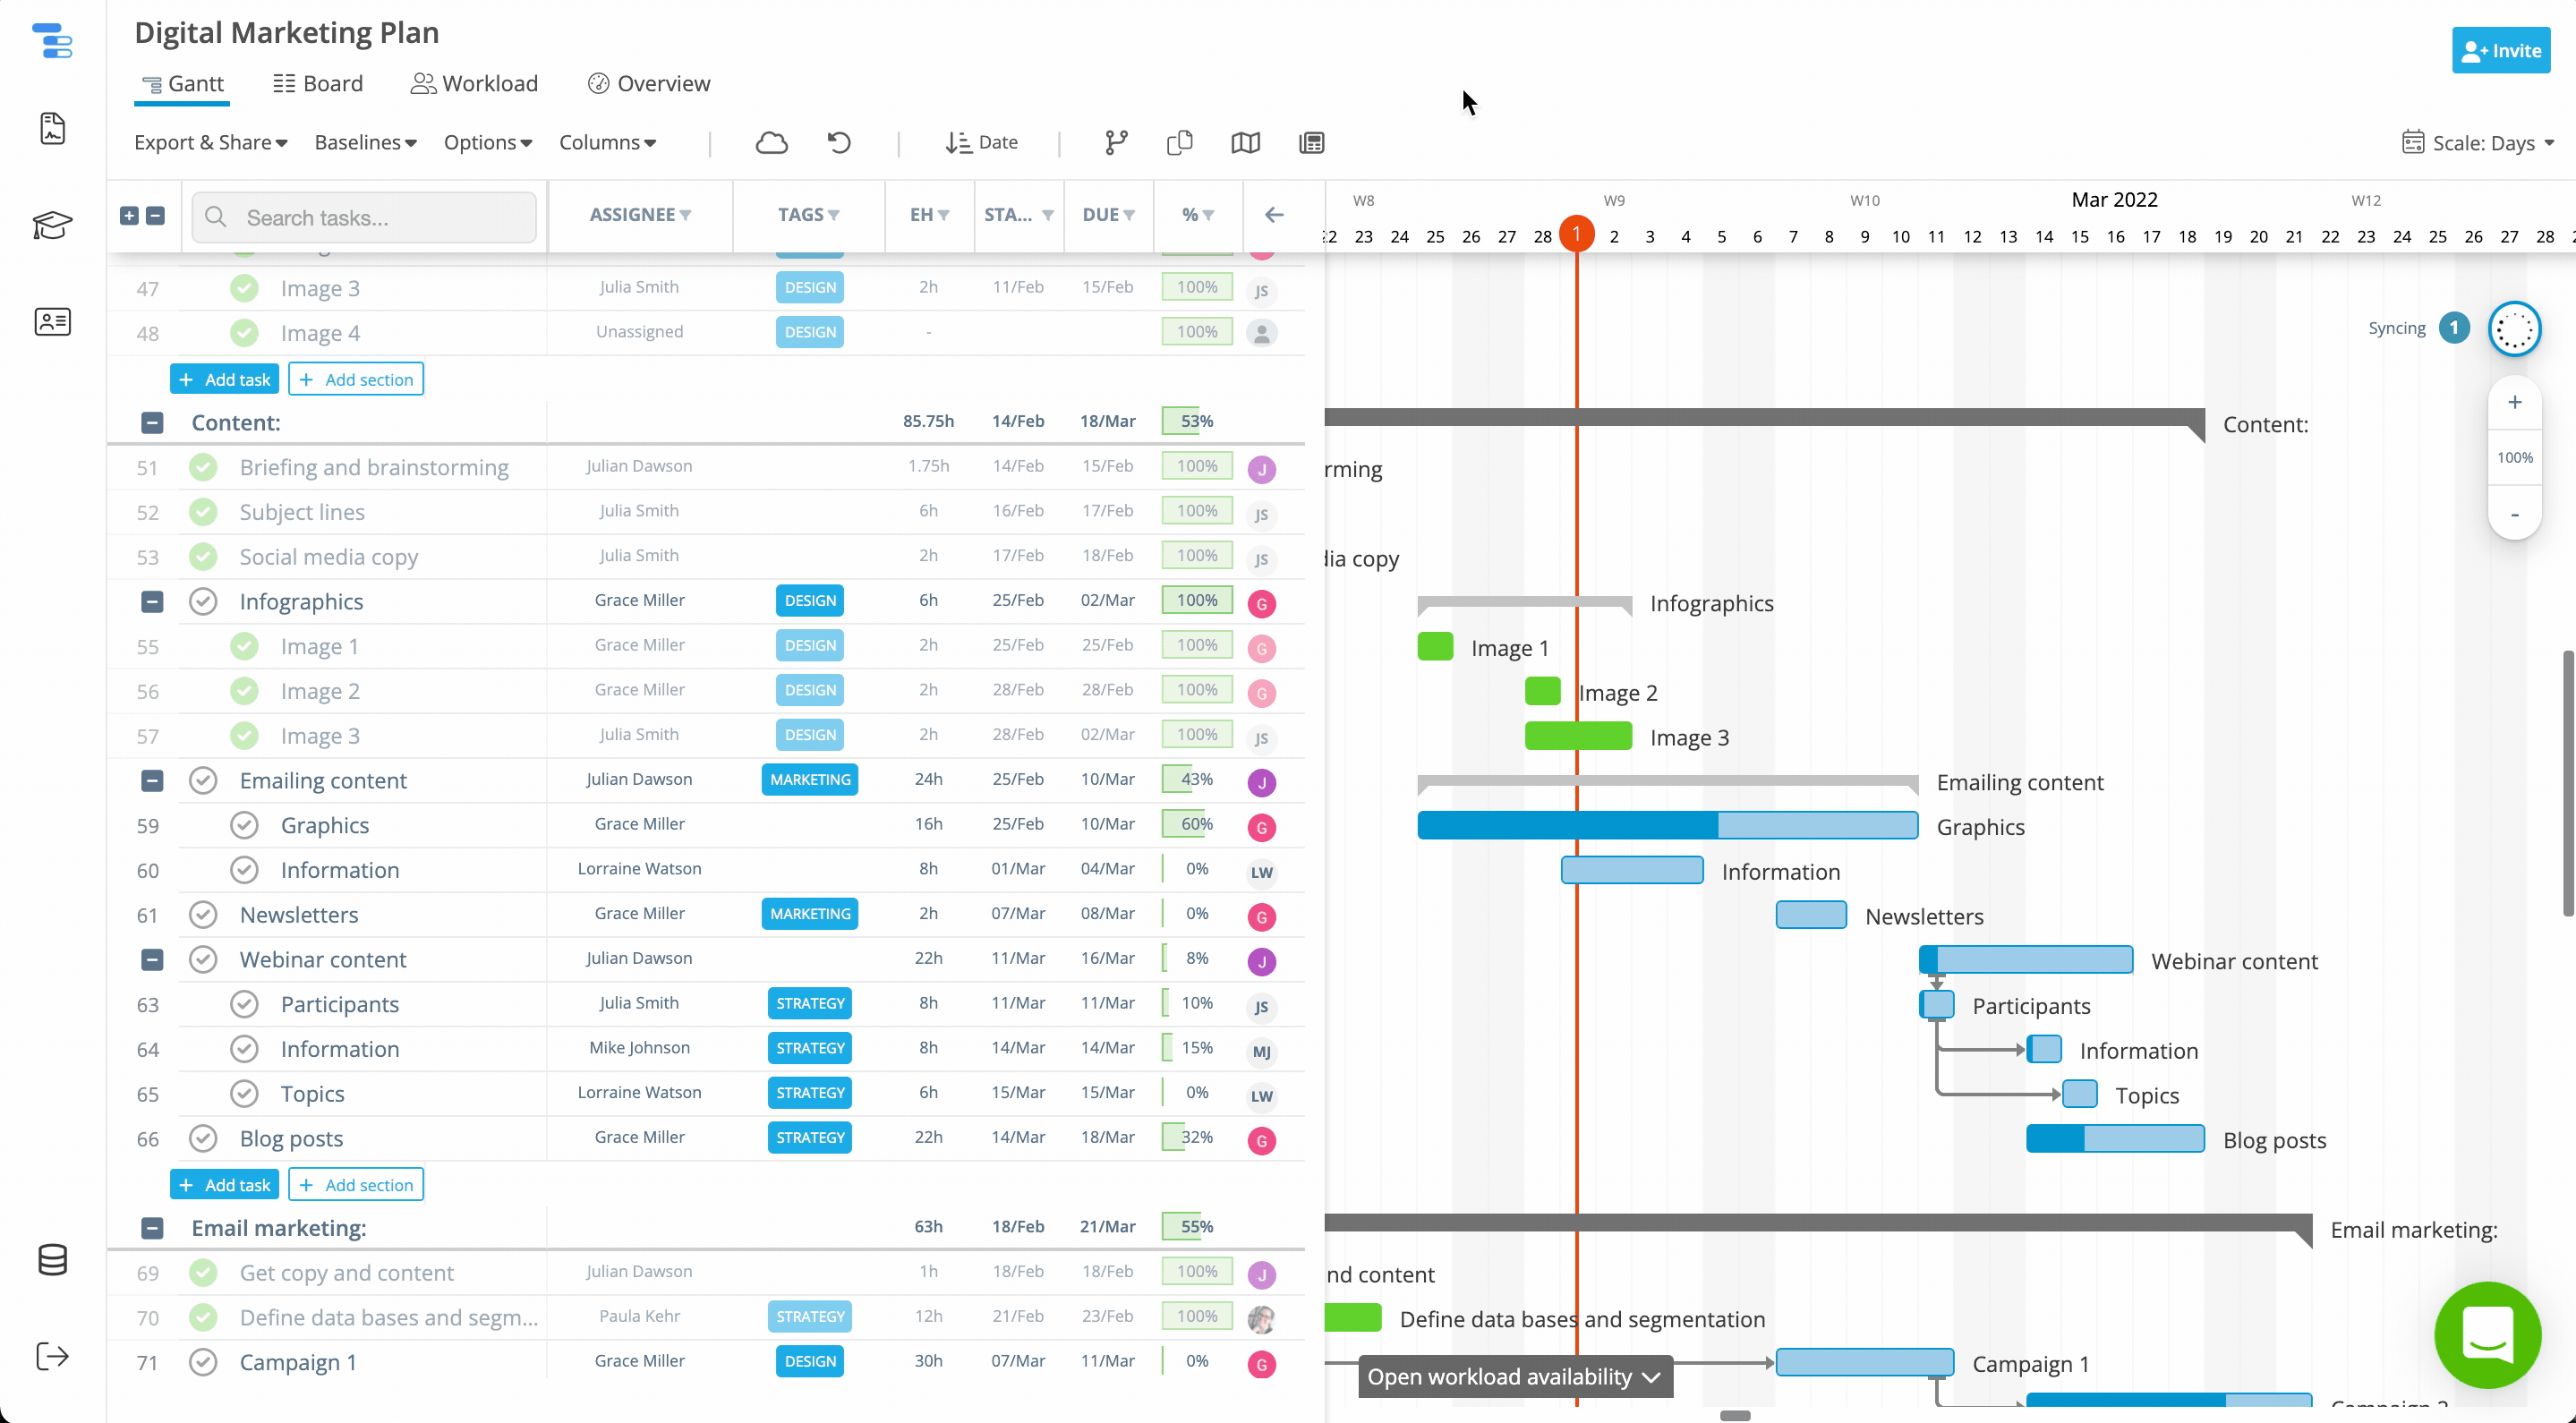Mark the Newsletters task as complete
The height and width of the screenshot is (1423, 2576).
tap(203, 914)
